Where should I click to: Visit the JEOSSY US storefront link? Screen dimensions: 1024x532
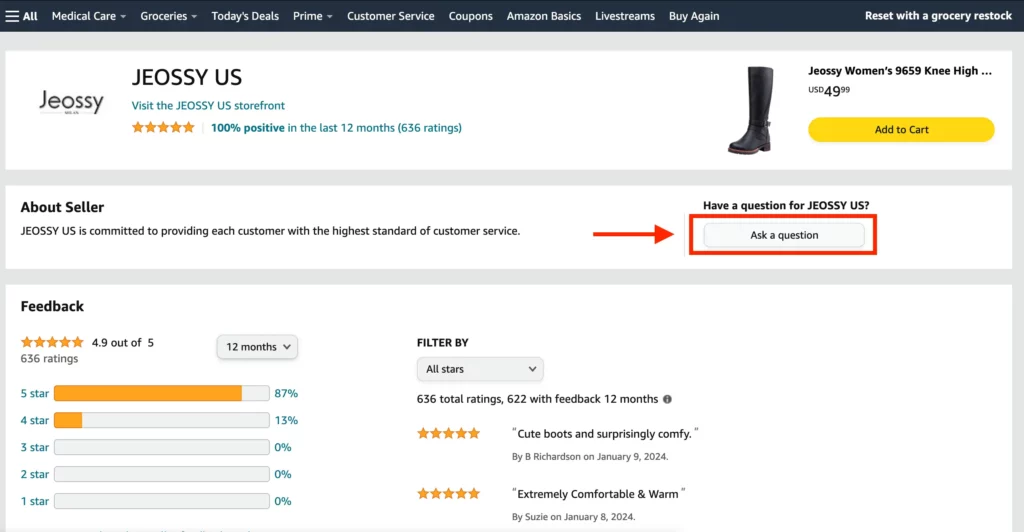coord(208,105)
